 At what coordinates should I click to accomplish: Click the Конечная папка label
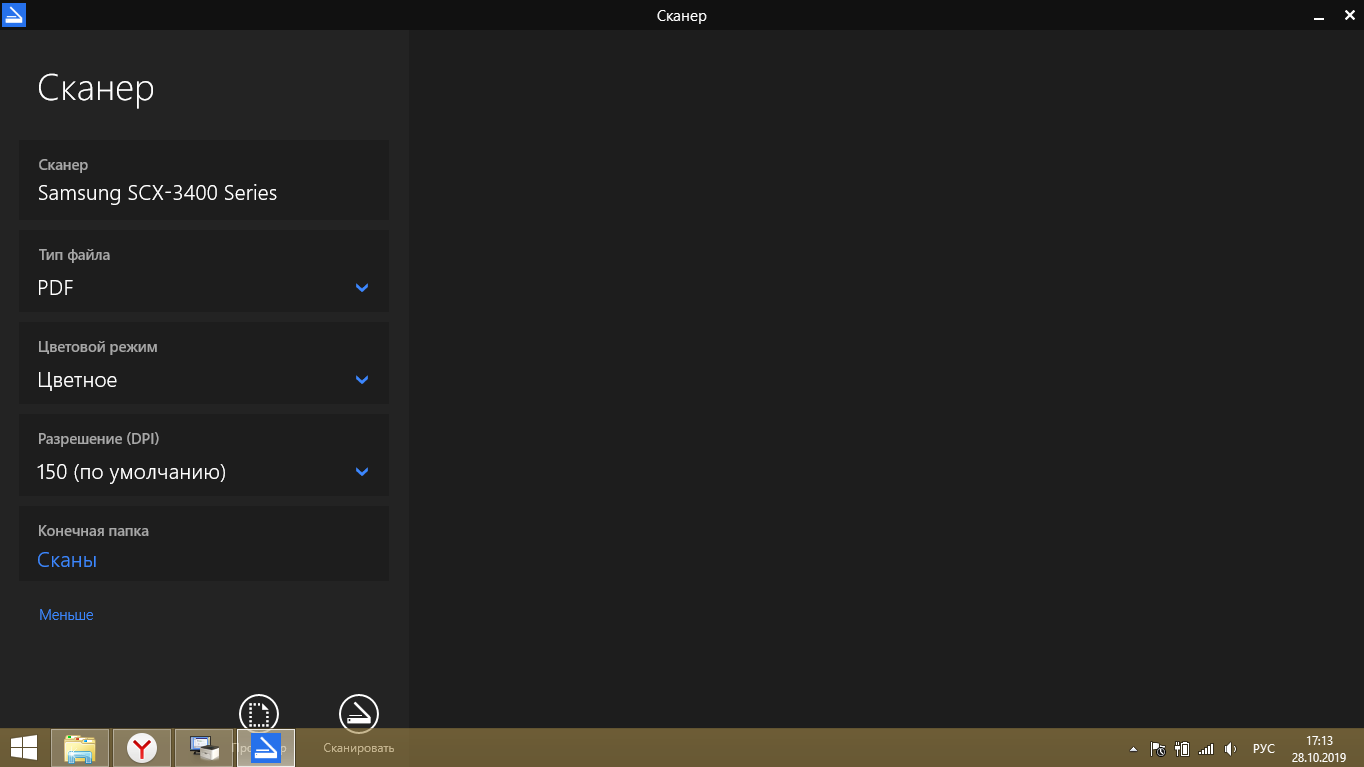[x=93, y=531]
